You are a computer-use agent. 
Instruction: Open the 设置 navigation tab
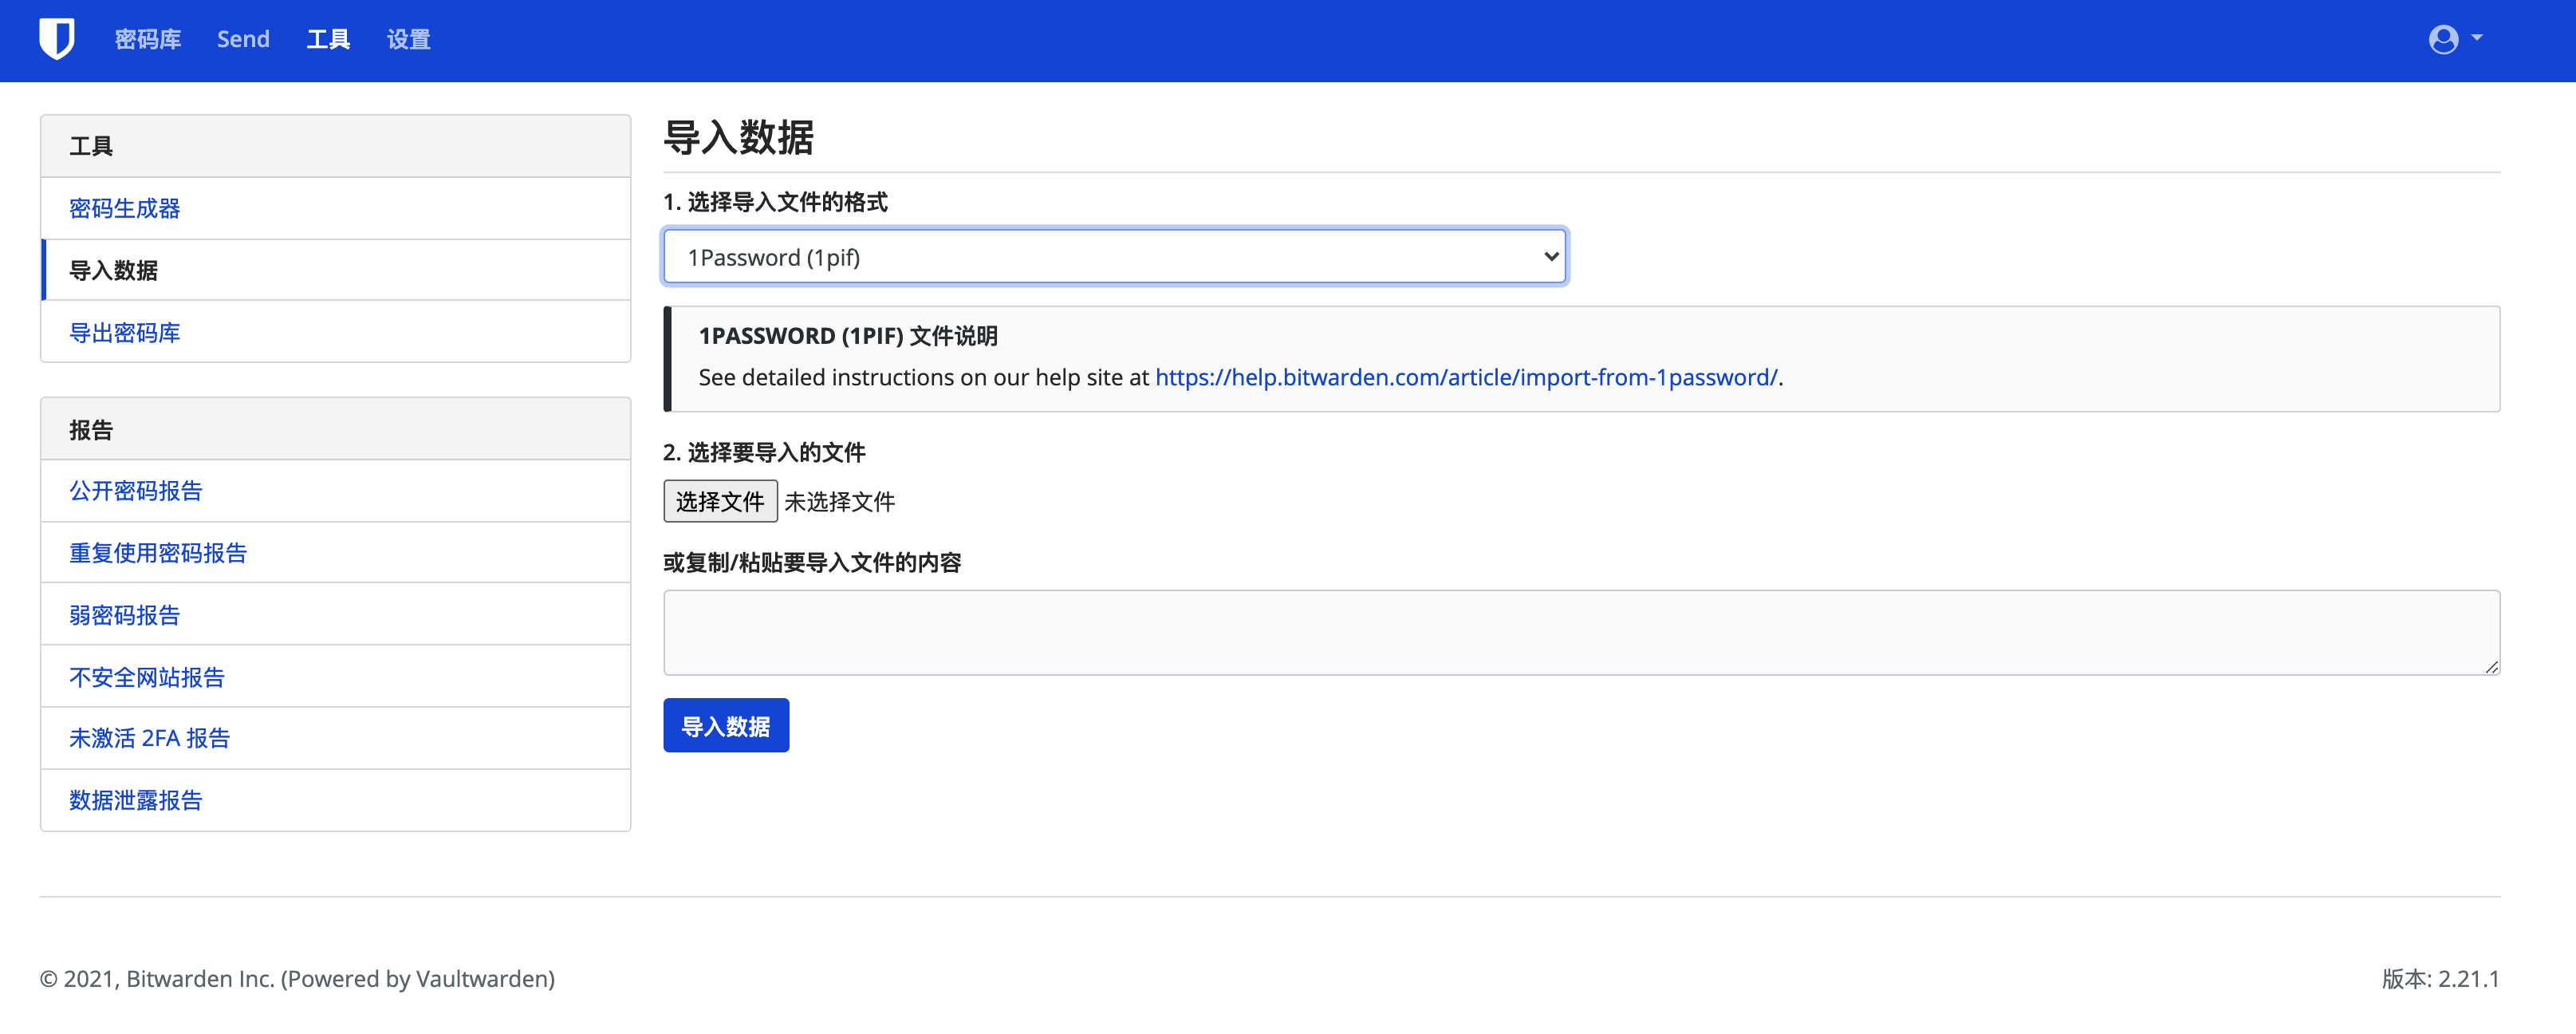pos(408,39)
